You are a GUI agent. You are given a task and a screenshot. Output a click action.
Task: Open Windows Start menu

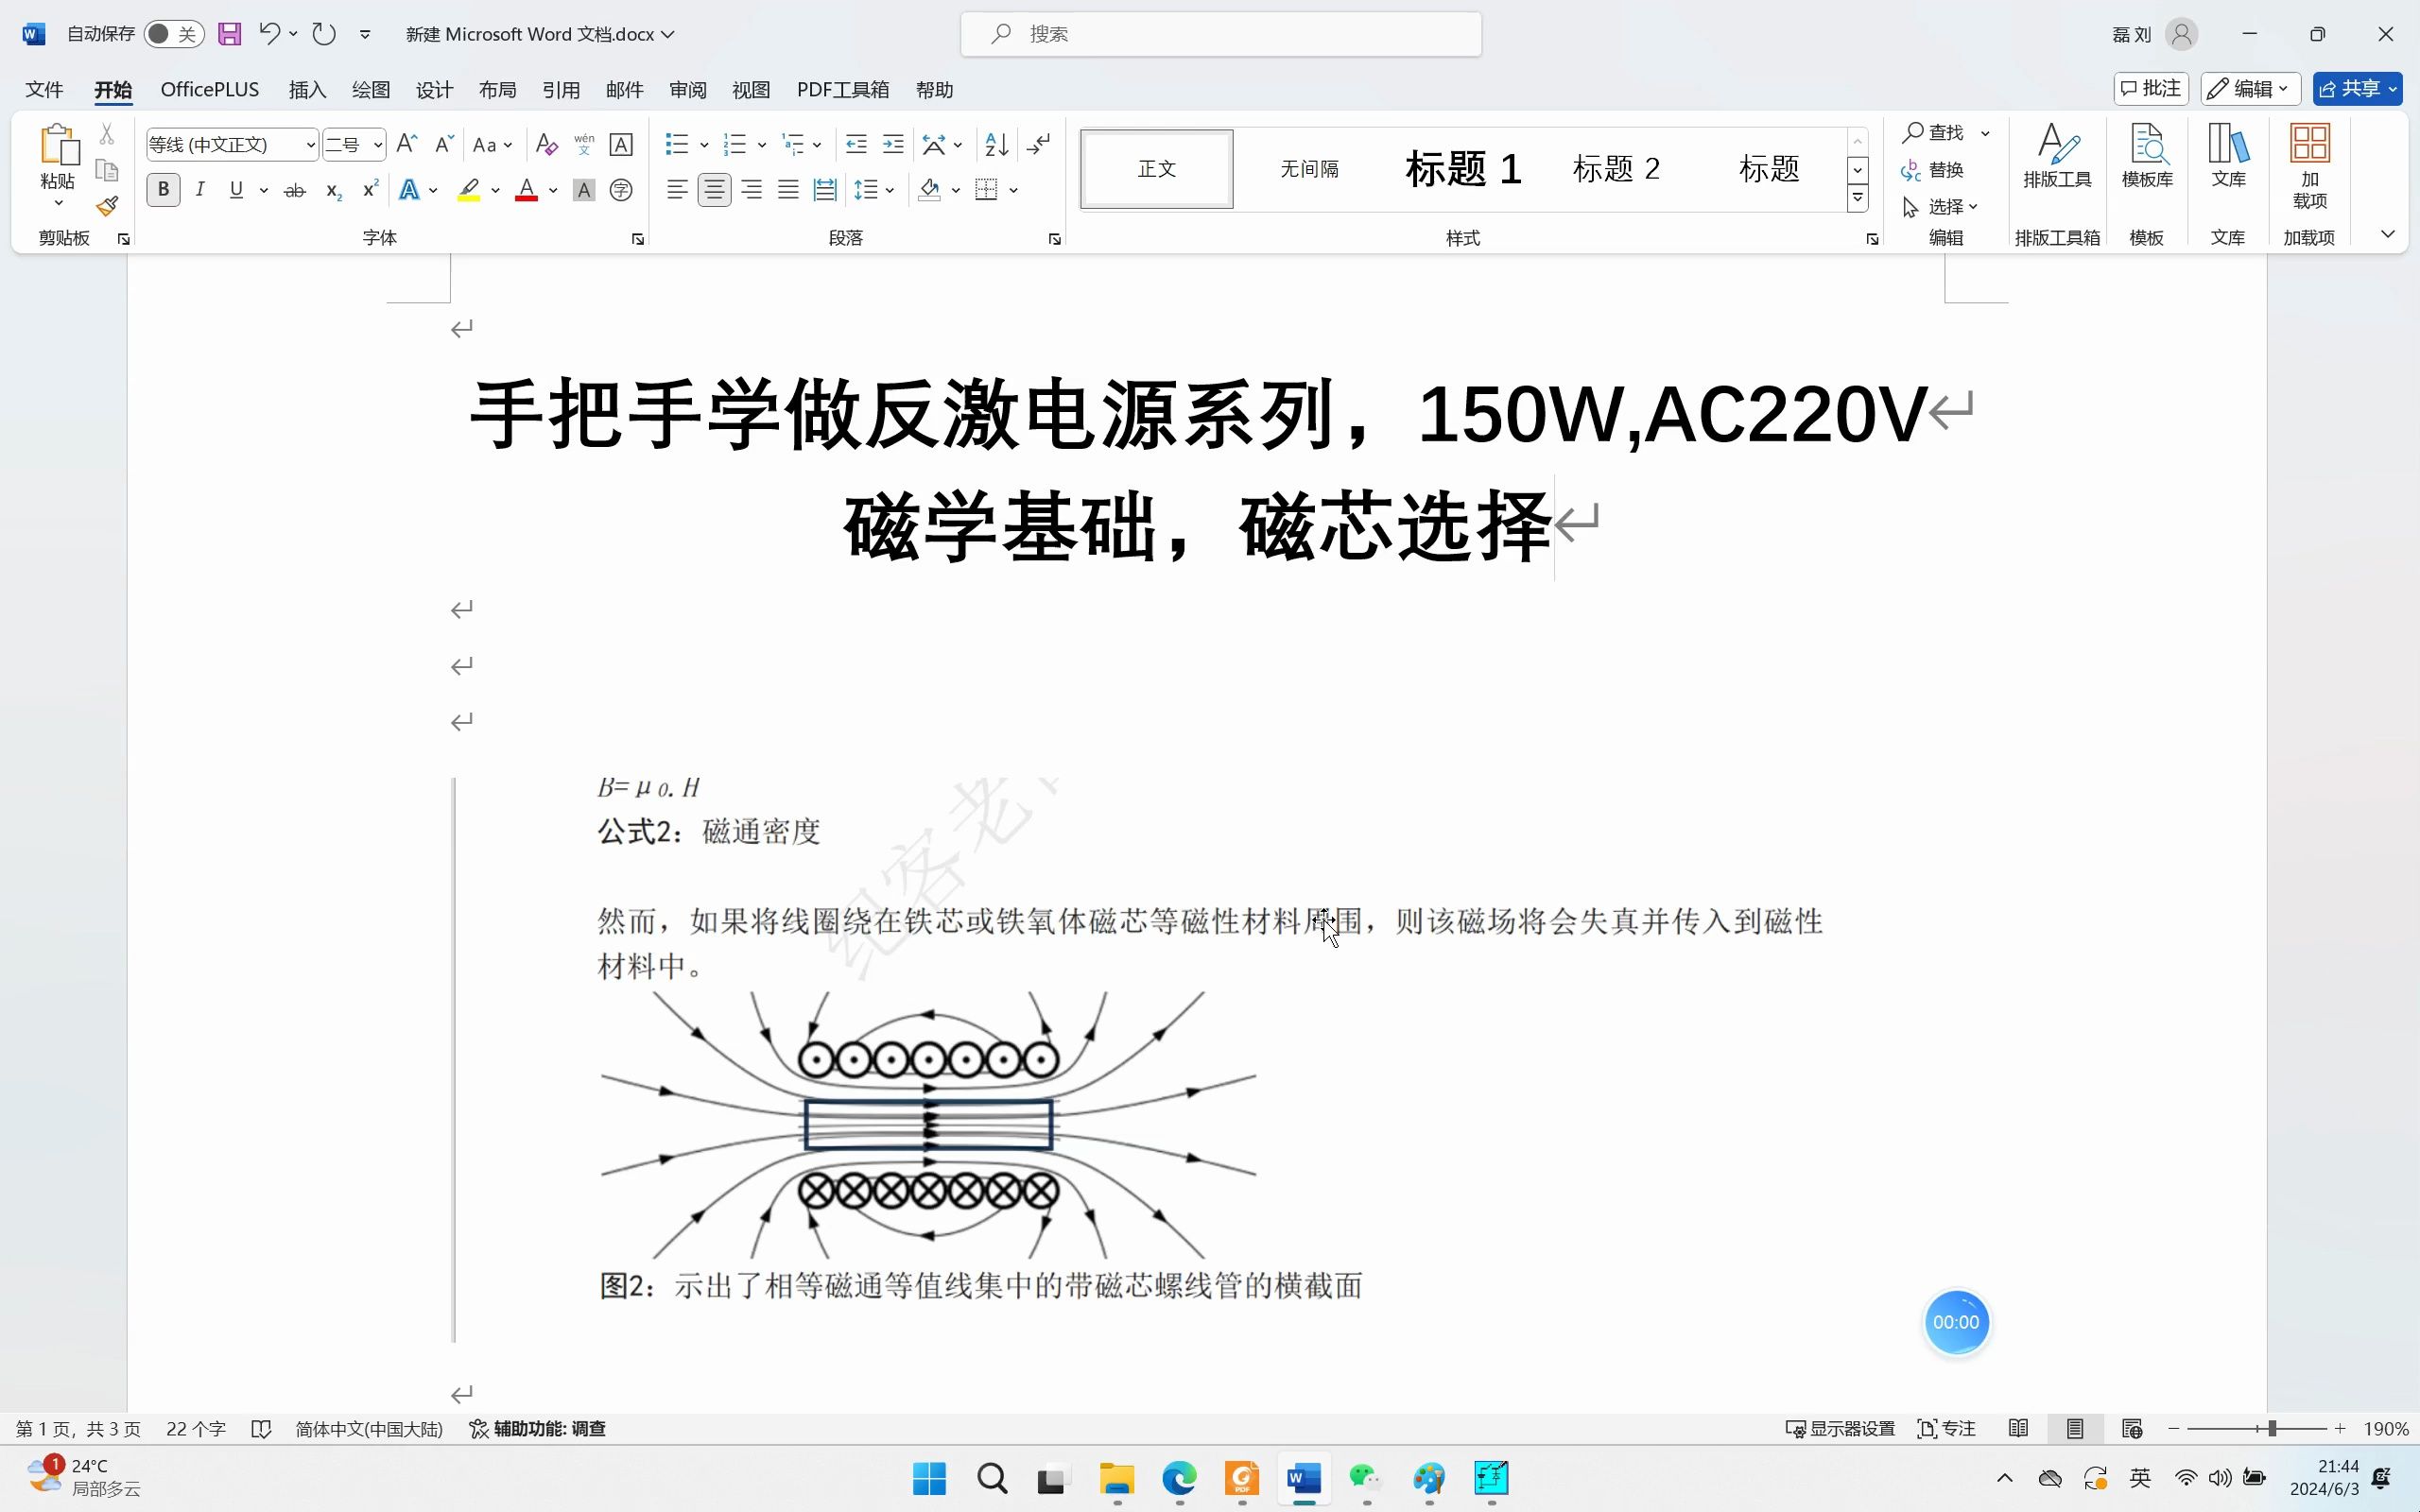pyautogui.click(x=929, y=1478)
